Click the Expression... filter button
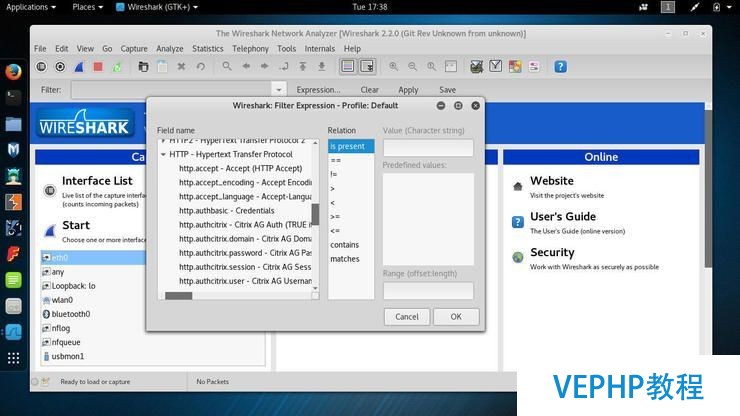Image resolution: width=740 pixels, height=416 pixels. pyautogui.click(x=318, y=90)
